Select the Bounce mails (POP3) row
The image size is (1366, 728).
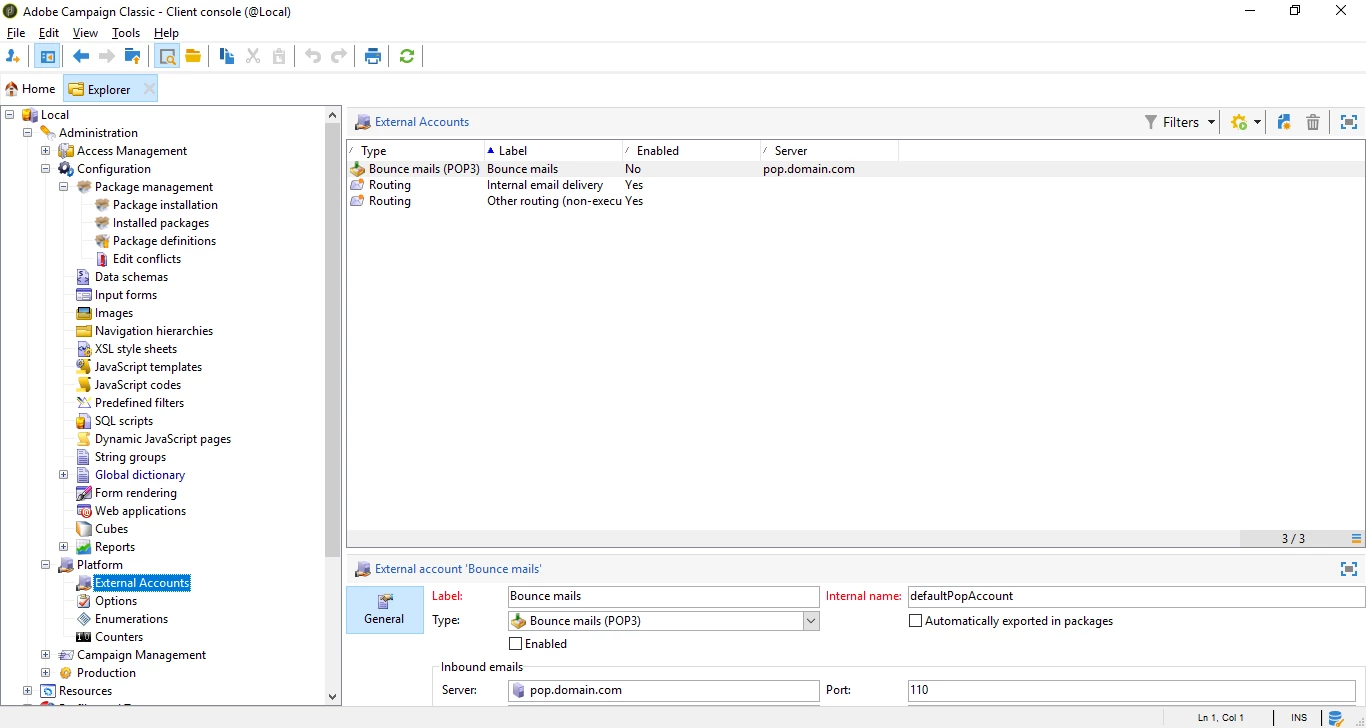(x=856, y=169)
